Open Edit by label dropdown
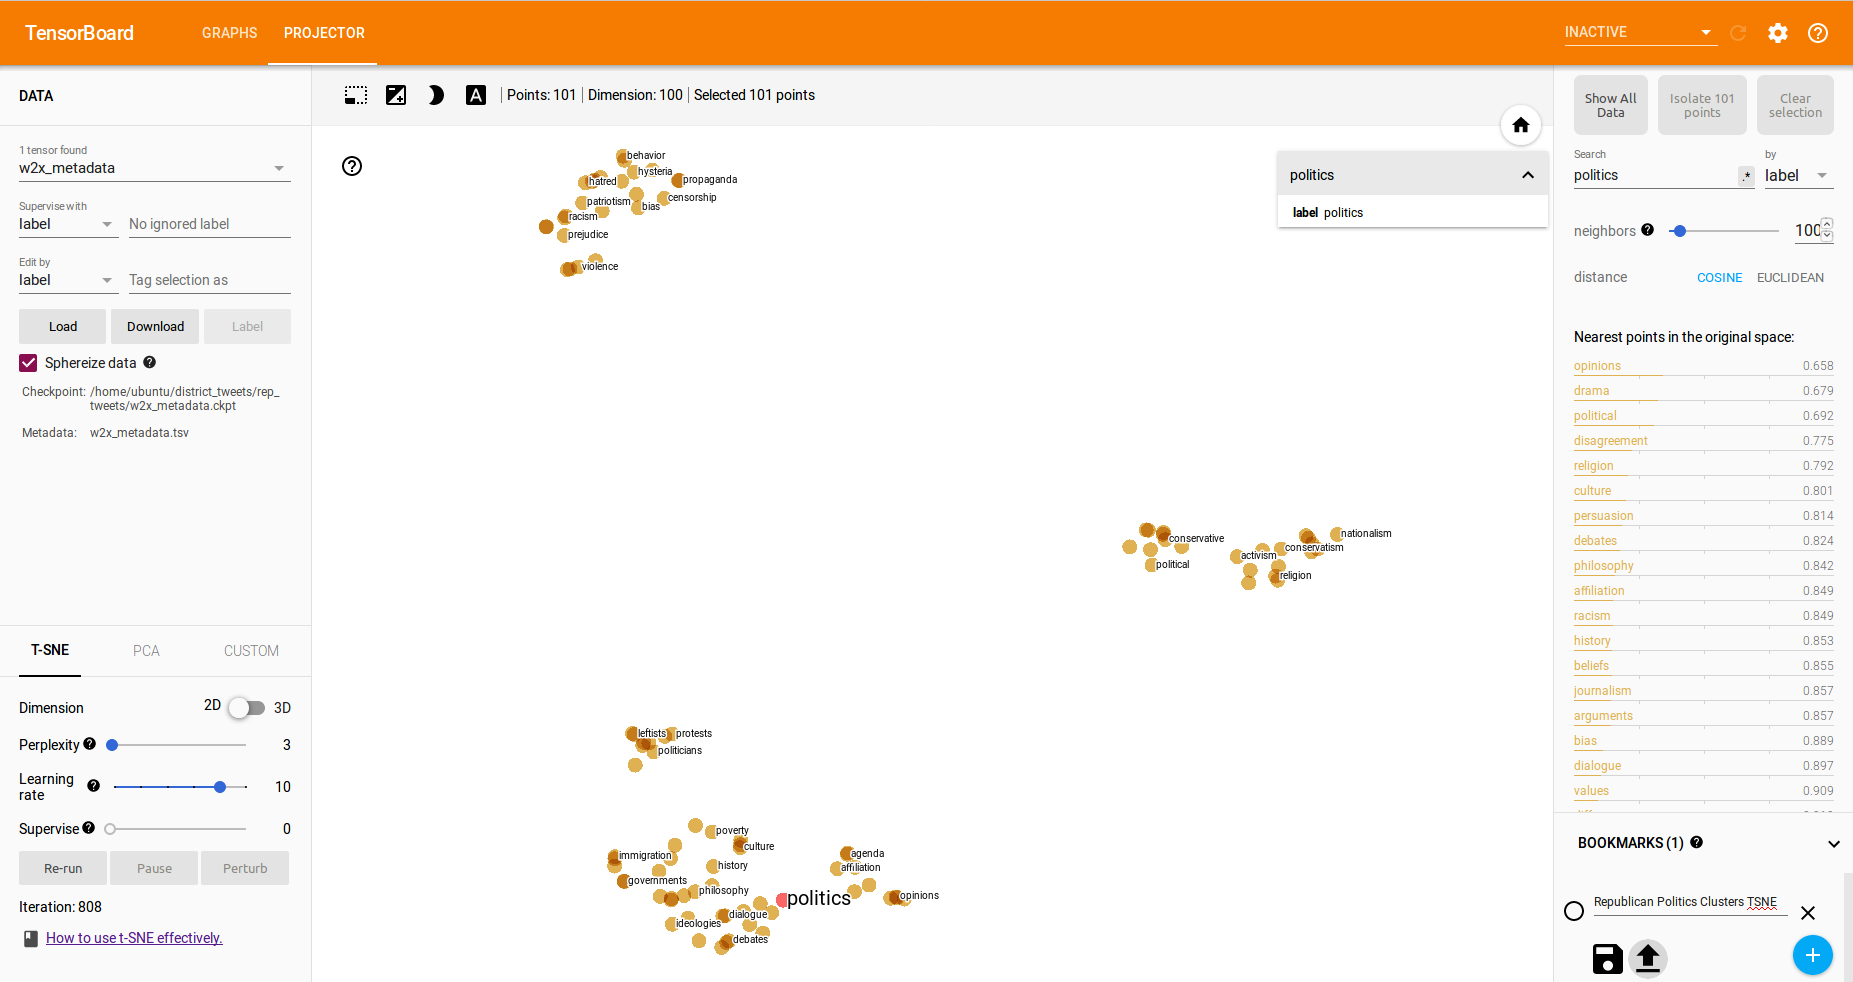This screenshot has width=1853, height=982. pos(67,280)
